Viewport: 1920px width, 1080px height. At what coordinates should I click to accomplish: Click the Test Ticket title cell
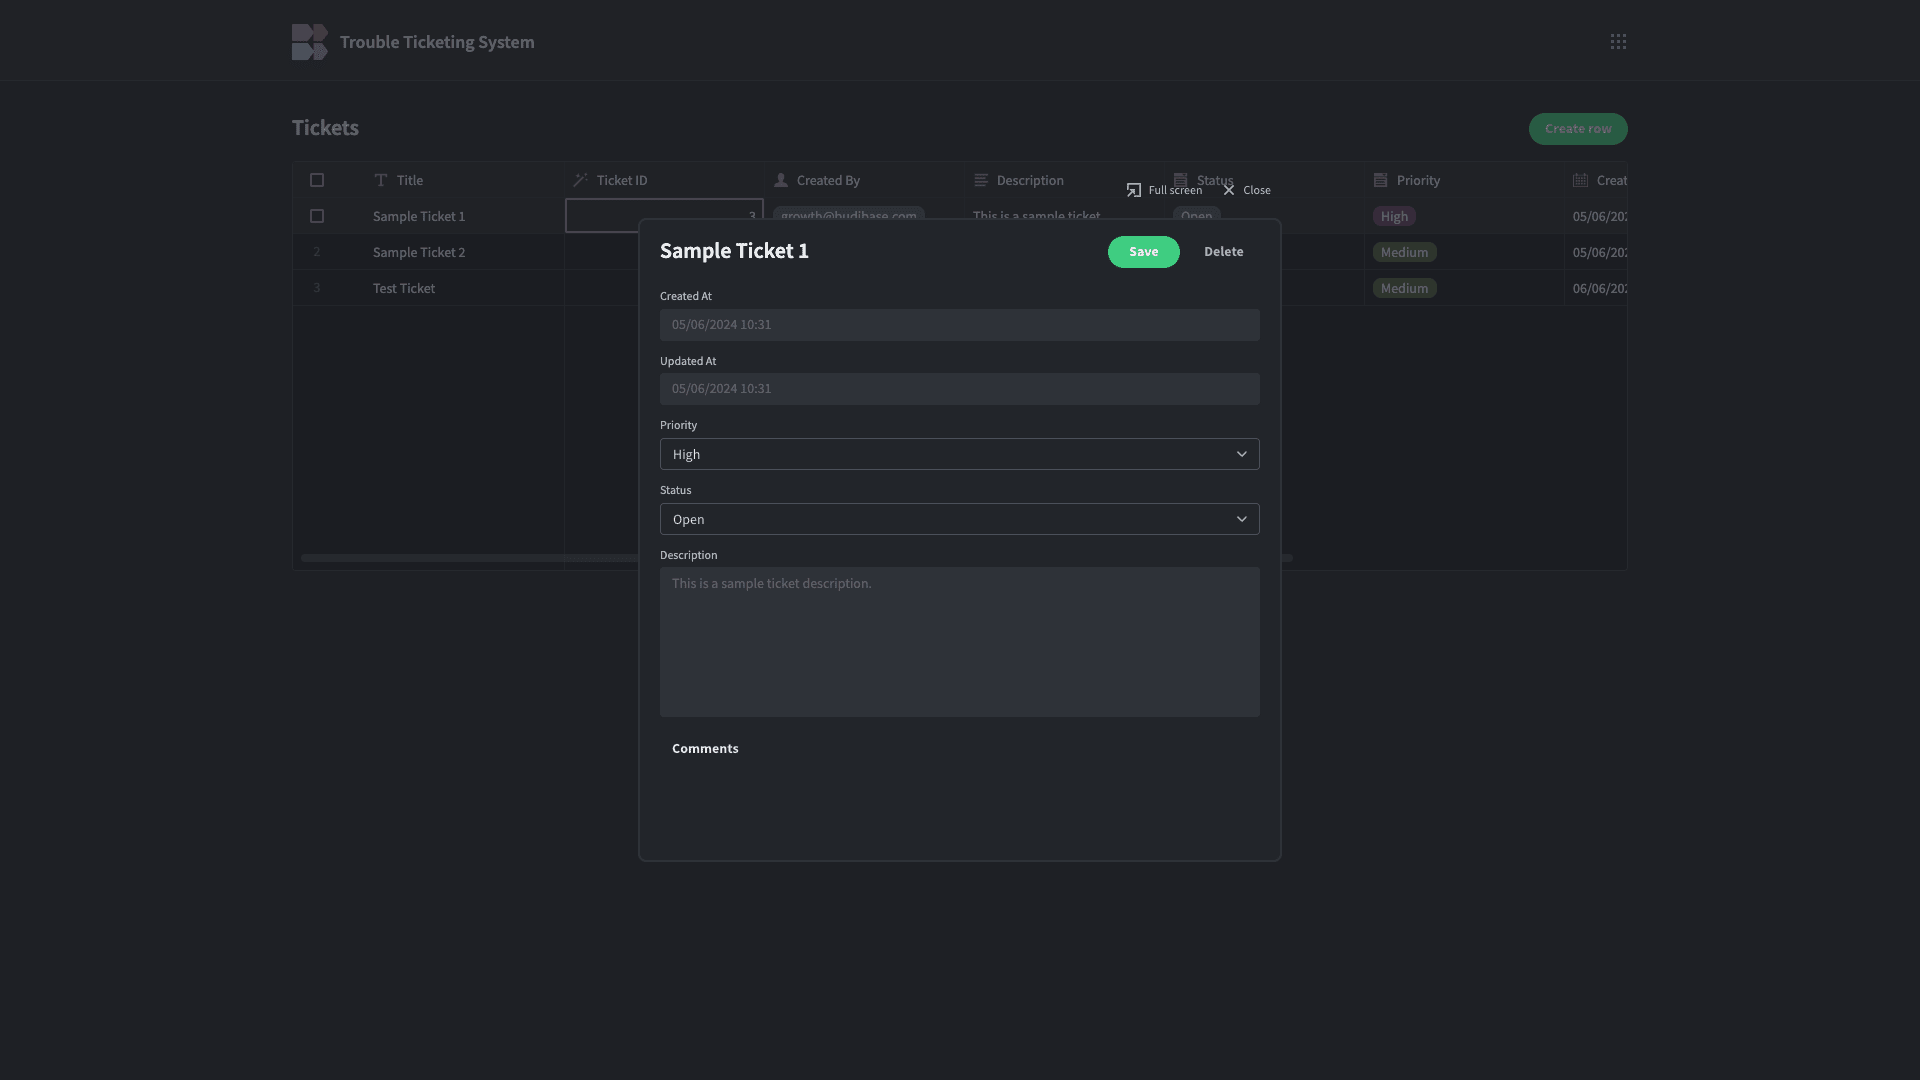tap(464, 288)
